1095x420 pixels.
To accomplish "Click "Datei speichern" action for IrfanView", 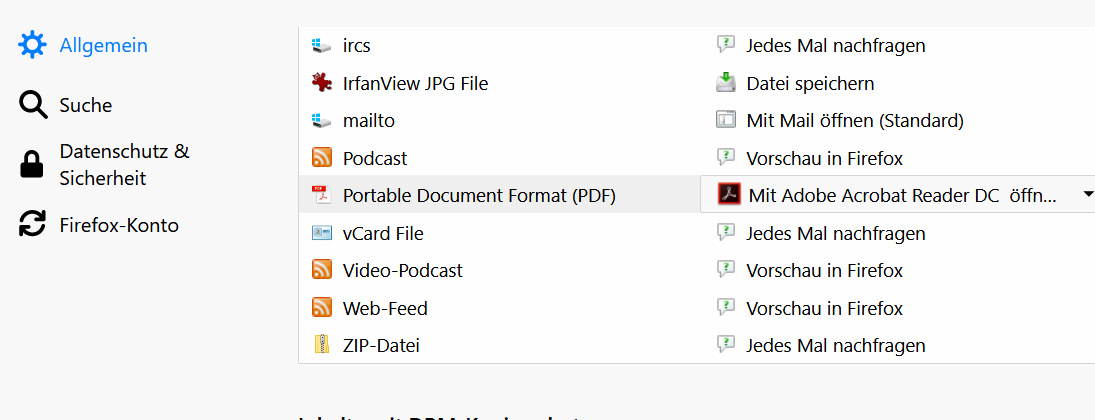I will click(x=810, y=83).
